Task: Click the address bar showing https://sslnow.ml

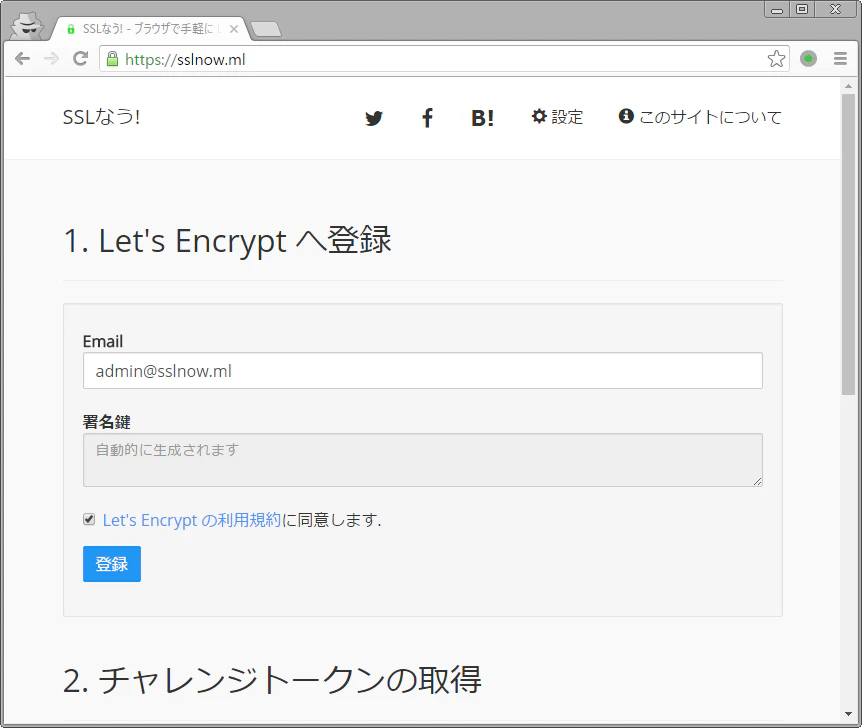Action: (x=444, y=59)
